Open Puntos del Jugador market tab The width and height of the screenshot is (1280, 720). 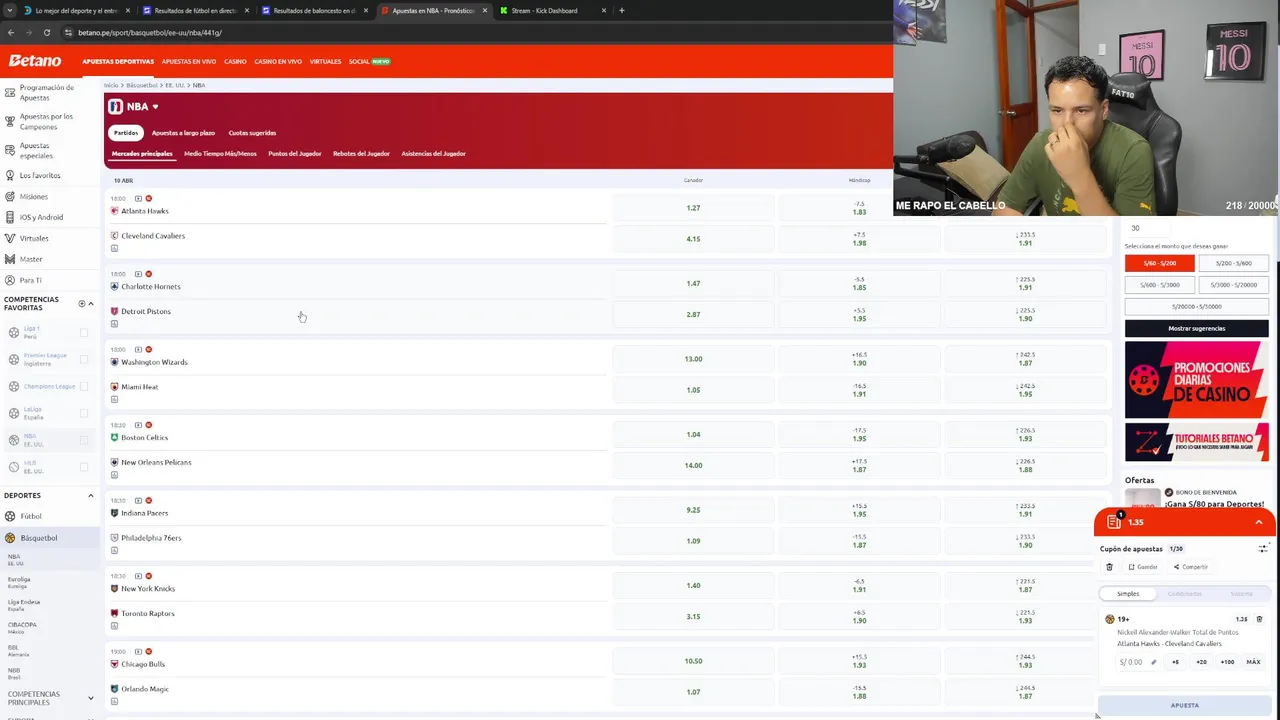294,154
